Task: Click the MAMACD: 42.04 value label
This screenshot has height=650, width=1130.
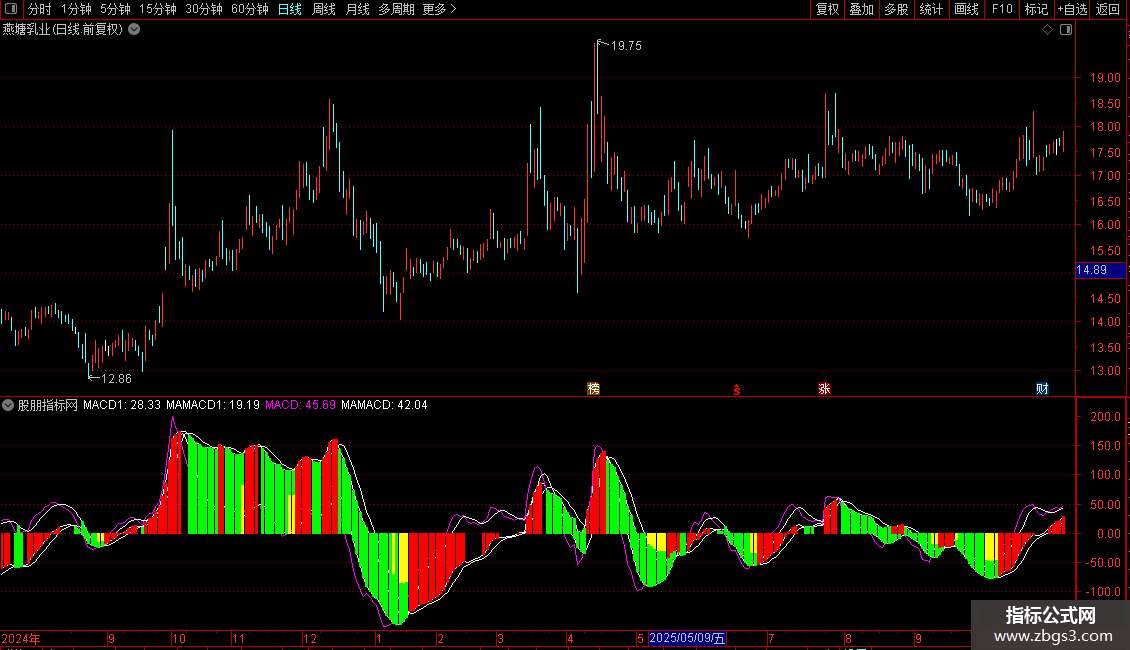Action: point(384,405)
